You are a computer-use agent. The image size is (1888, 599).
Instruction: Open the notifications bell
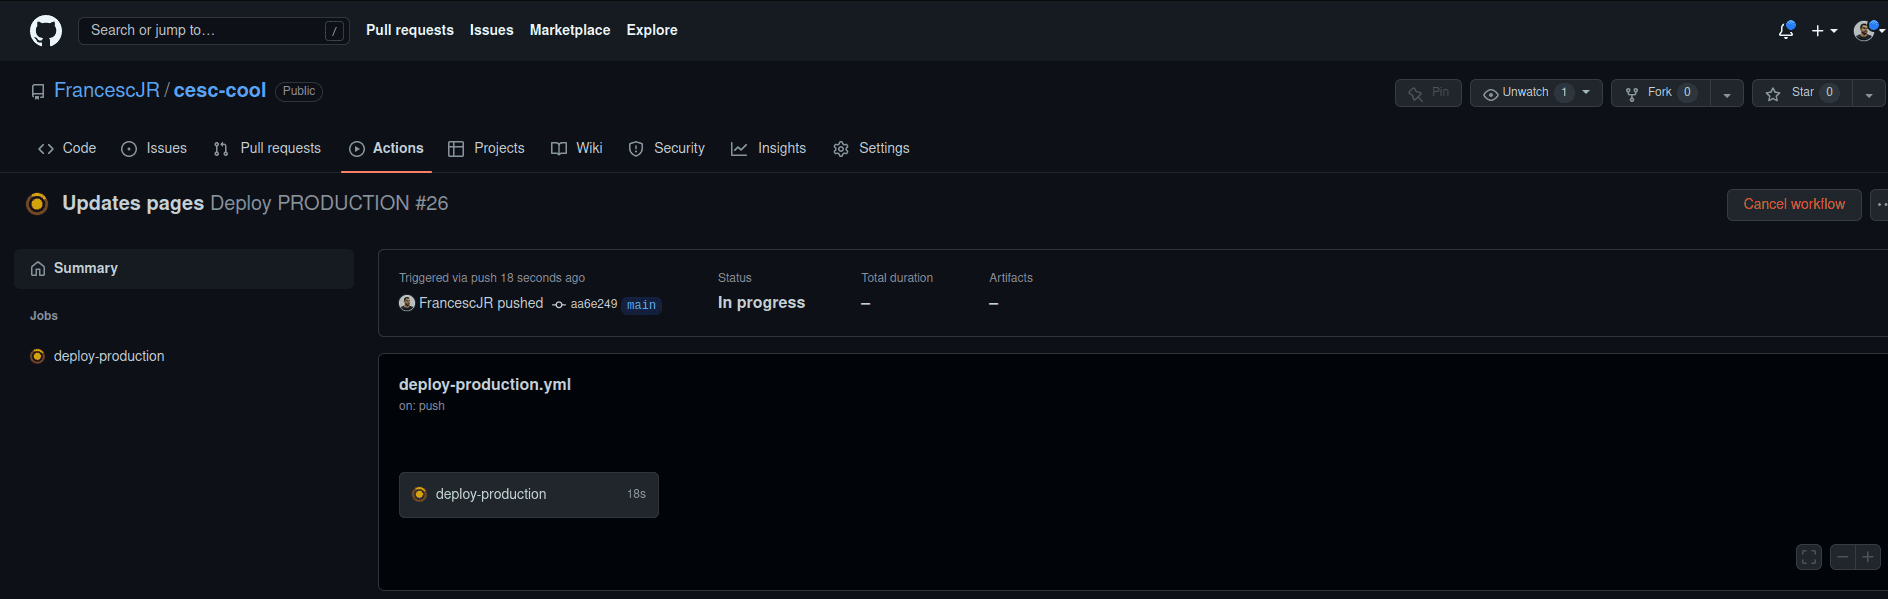pyautogui.click(x=1786, y=31)
